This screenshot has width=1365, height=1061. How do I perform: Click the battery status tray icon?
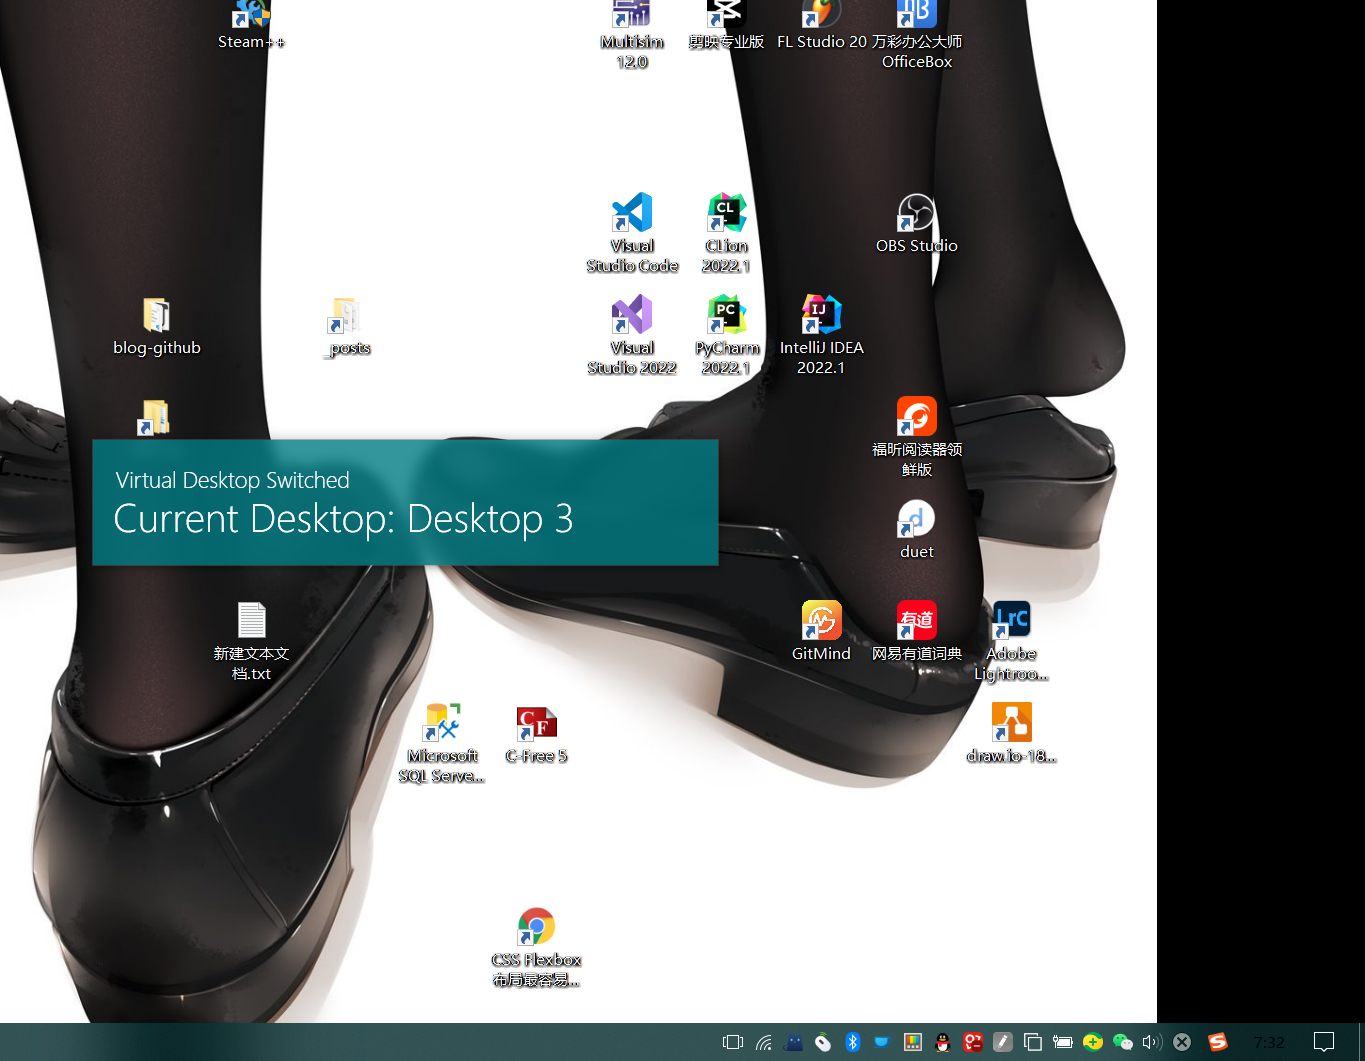tap(1062, 1042)
